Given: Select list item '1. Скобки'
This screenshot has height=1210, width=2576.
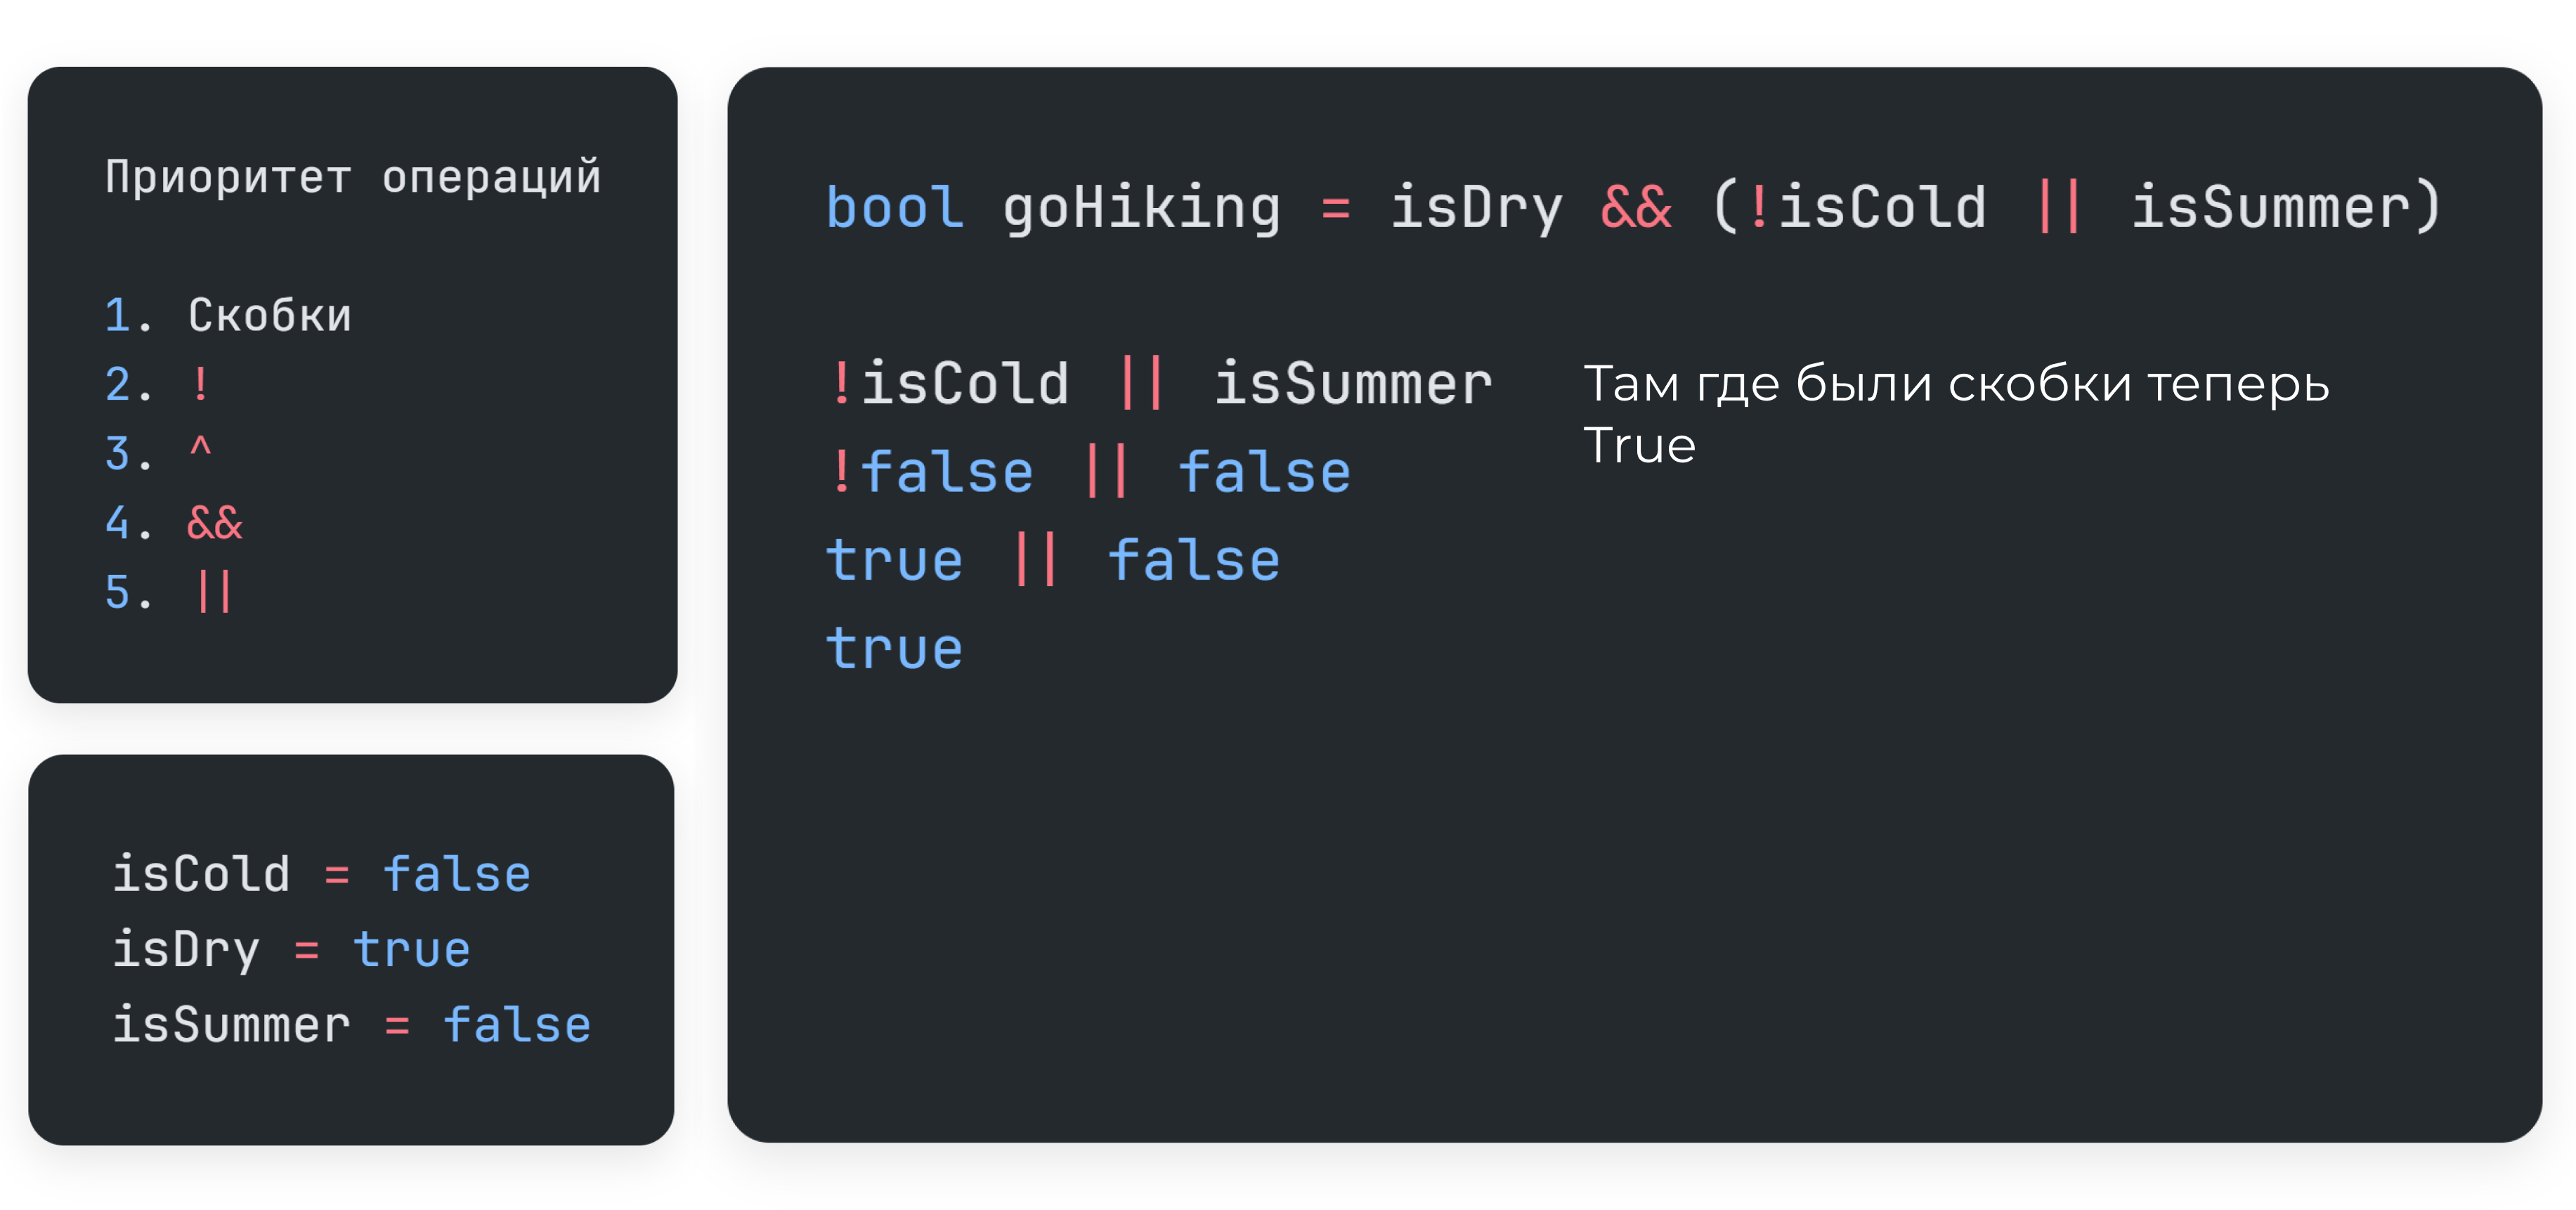Looking at the screenshot, I should click(x=228, y=316).
